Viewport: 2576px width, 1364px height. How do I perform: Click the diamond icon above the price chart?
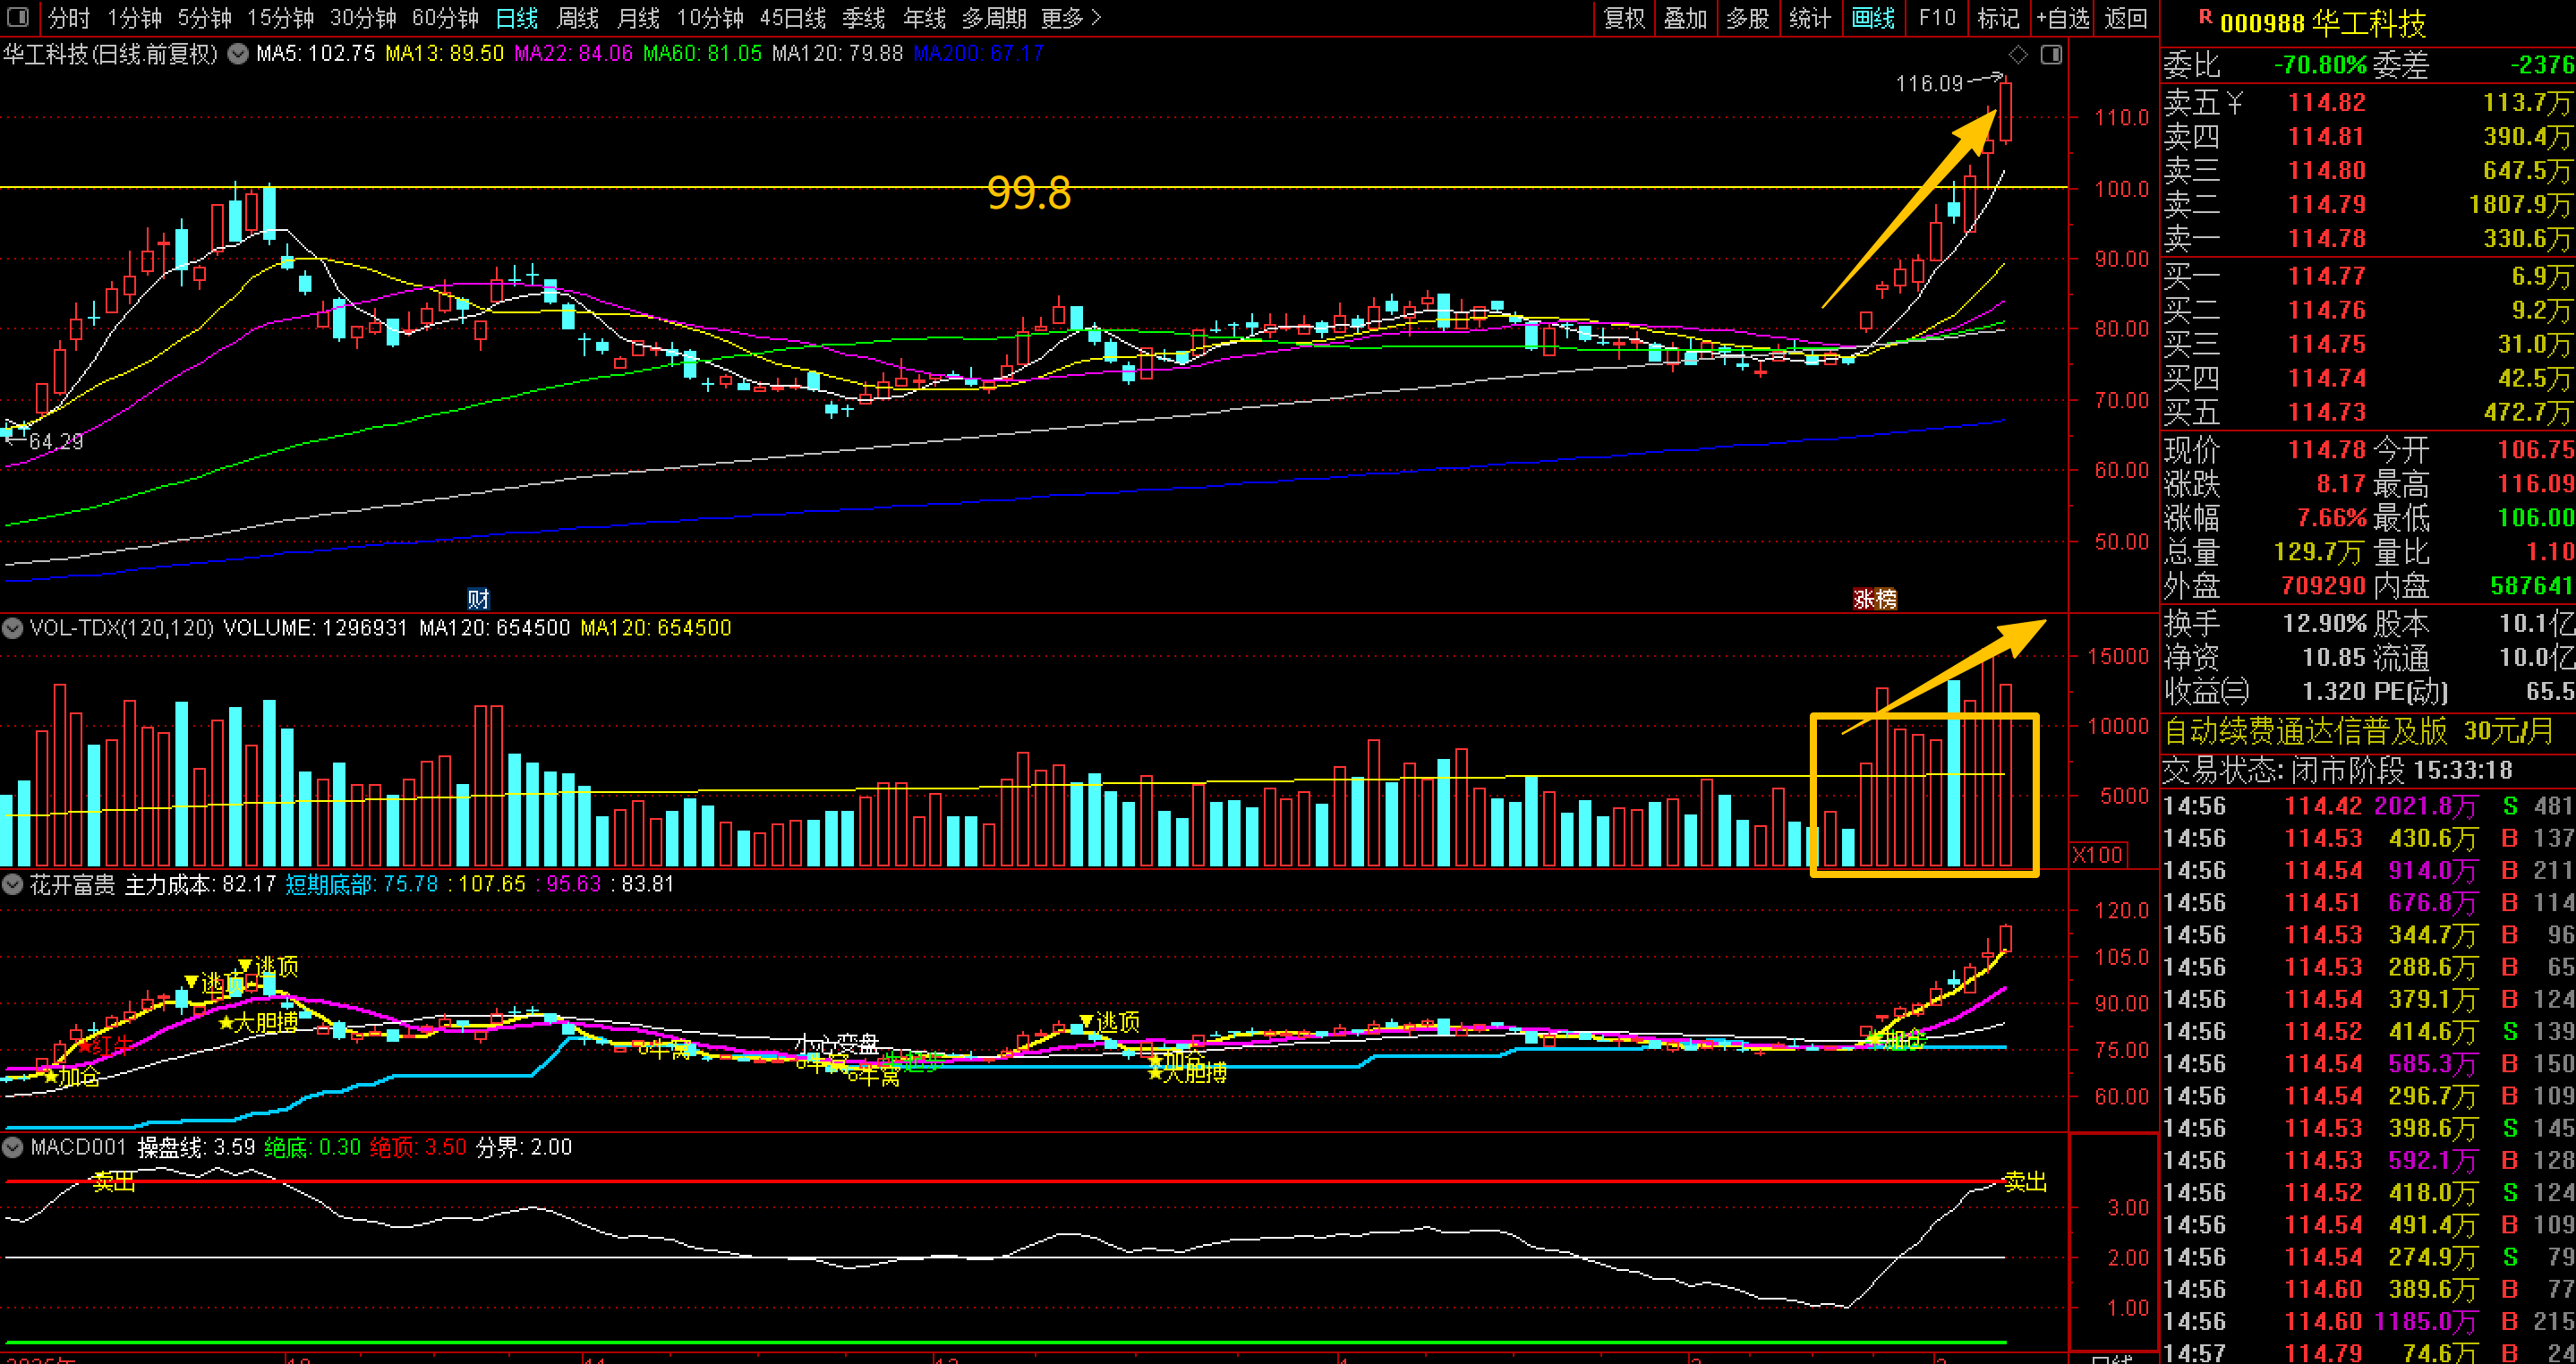[x=2018, y=55]
